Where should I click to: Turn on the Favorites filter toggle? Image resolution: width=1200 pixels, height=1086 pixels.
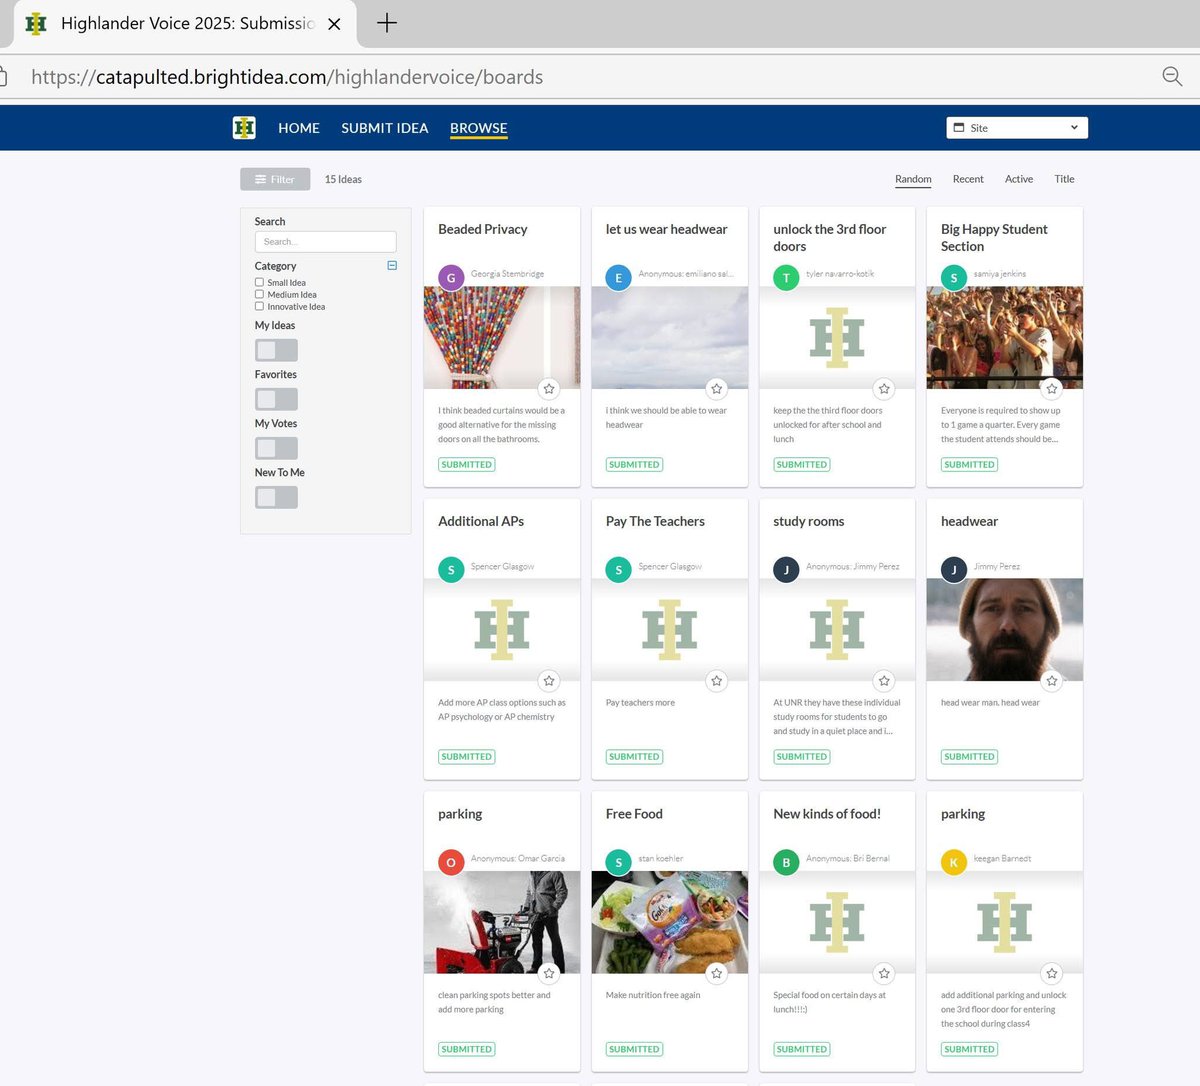coord(276,399)
